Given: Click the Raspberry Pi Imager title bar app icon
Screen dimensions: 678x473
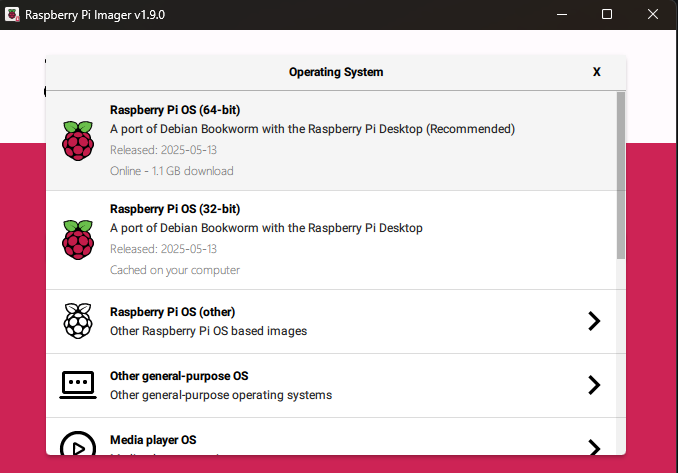Looking at the screenshot, I should (x=12, y=14).
